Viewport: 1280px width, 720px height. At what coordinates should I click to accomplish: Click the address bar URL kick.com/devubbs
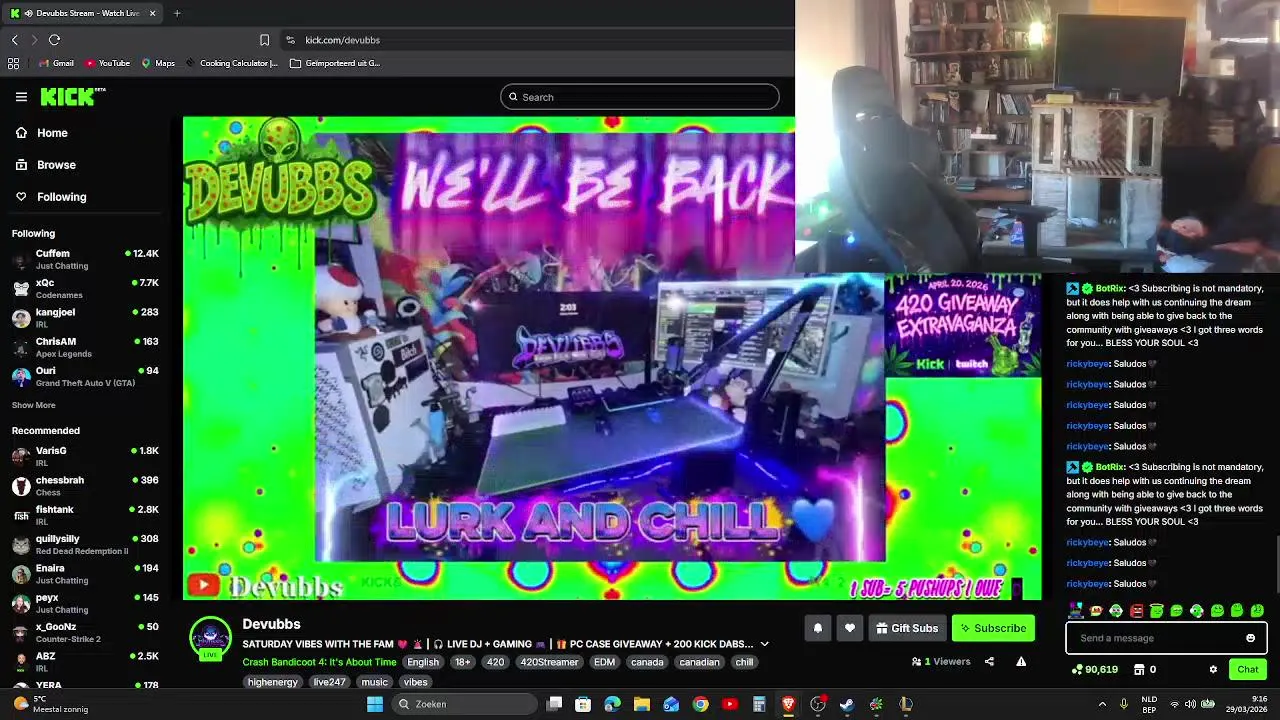point(342,40)
